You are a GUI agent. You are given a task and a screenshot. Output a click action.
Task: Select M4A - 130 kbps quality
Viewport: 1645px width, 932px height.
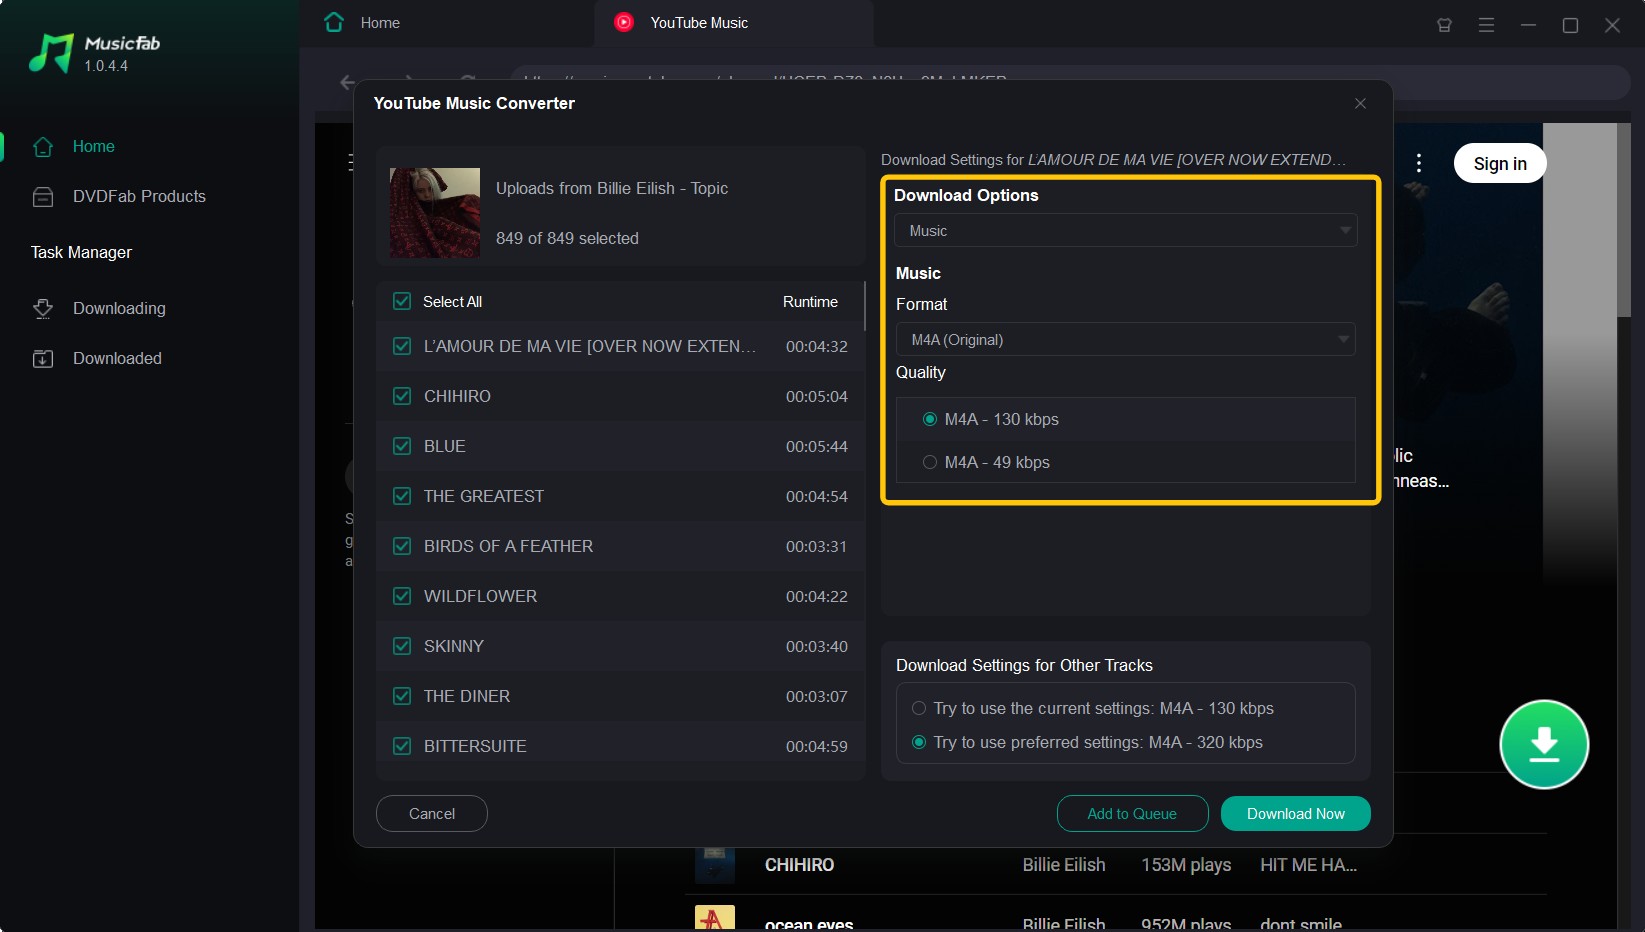pos(930,419)
